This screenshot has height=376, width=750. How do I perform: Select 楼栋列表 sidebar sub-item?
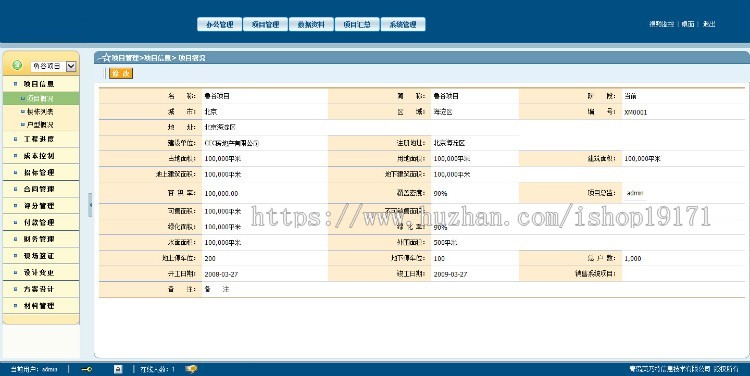click(40, 111)
